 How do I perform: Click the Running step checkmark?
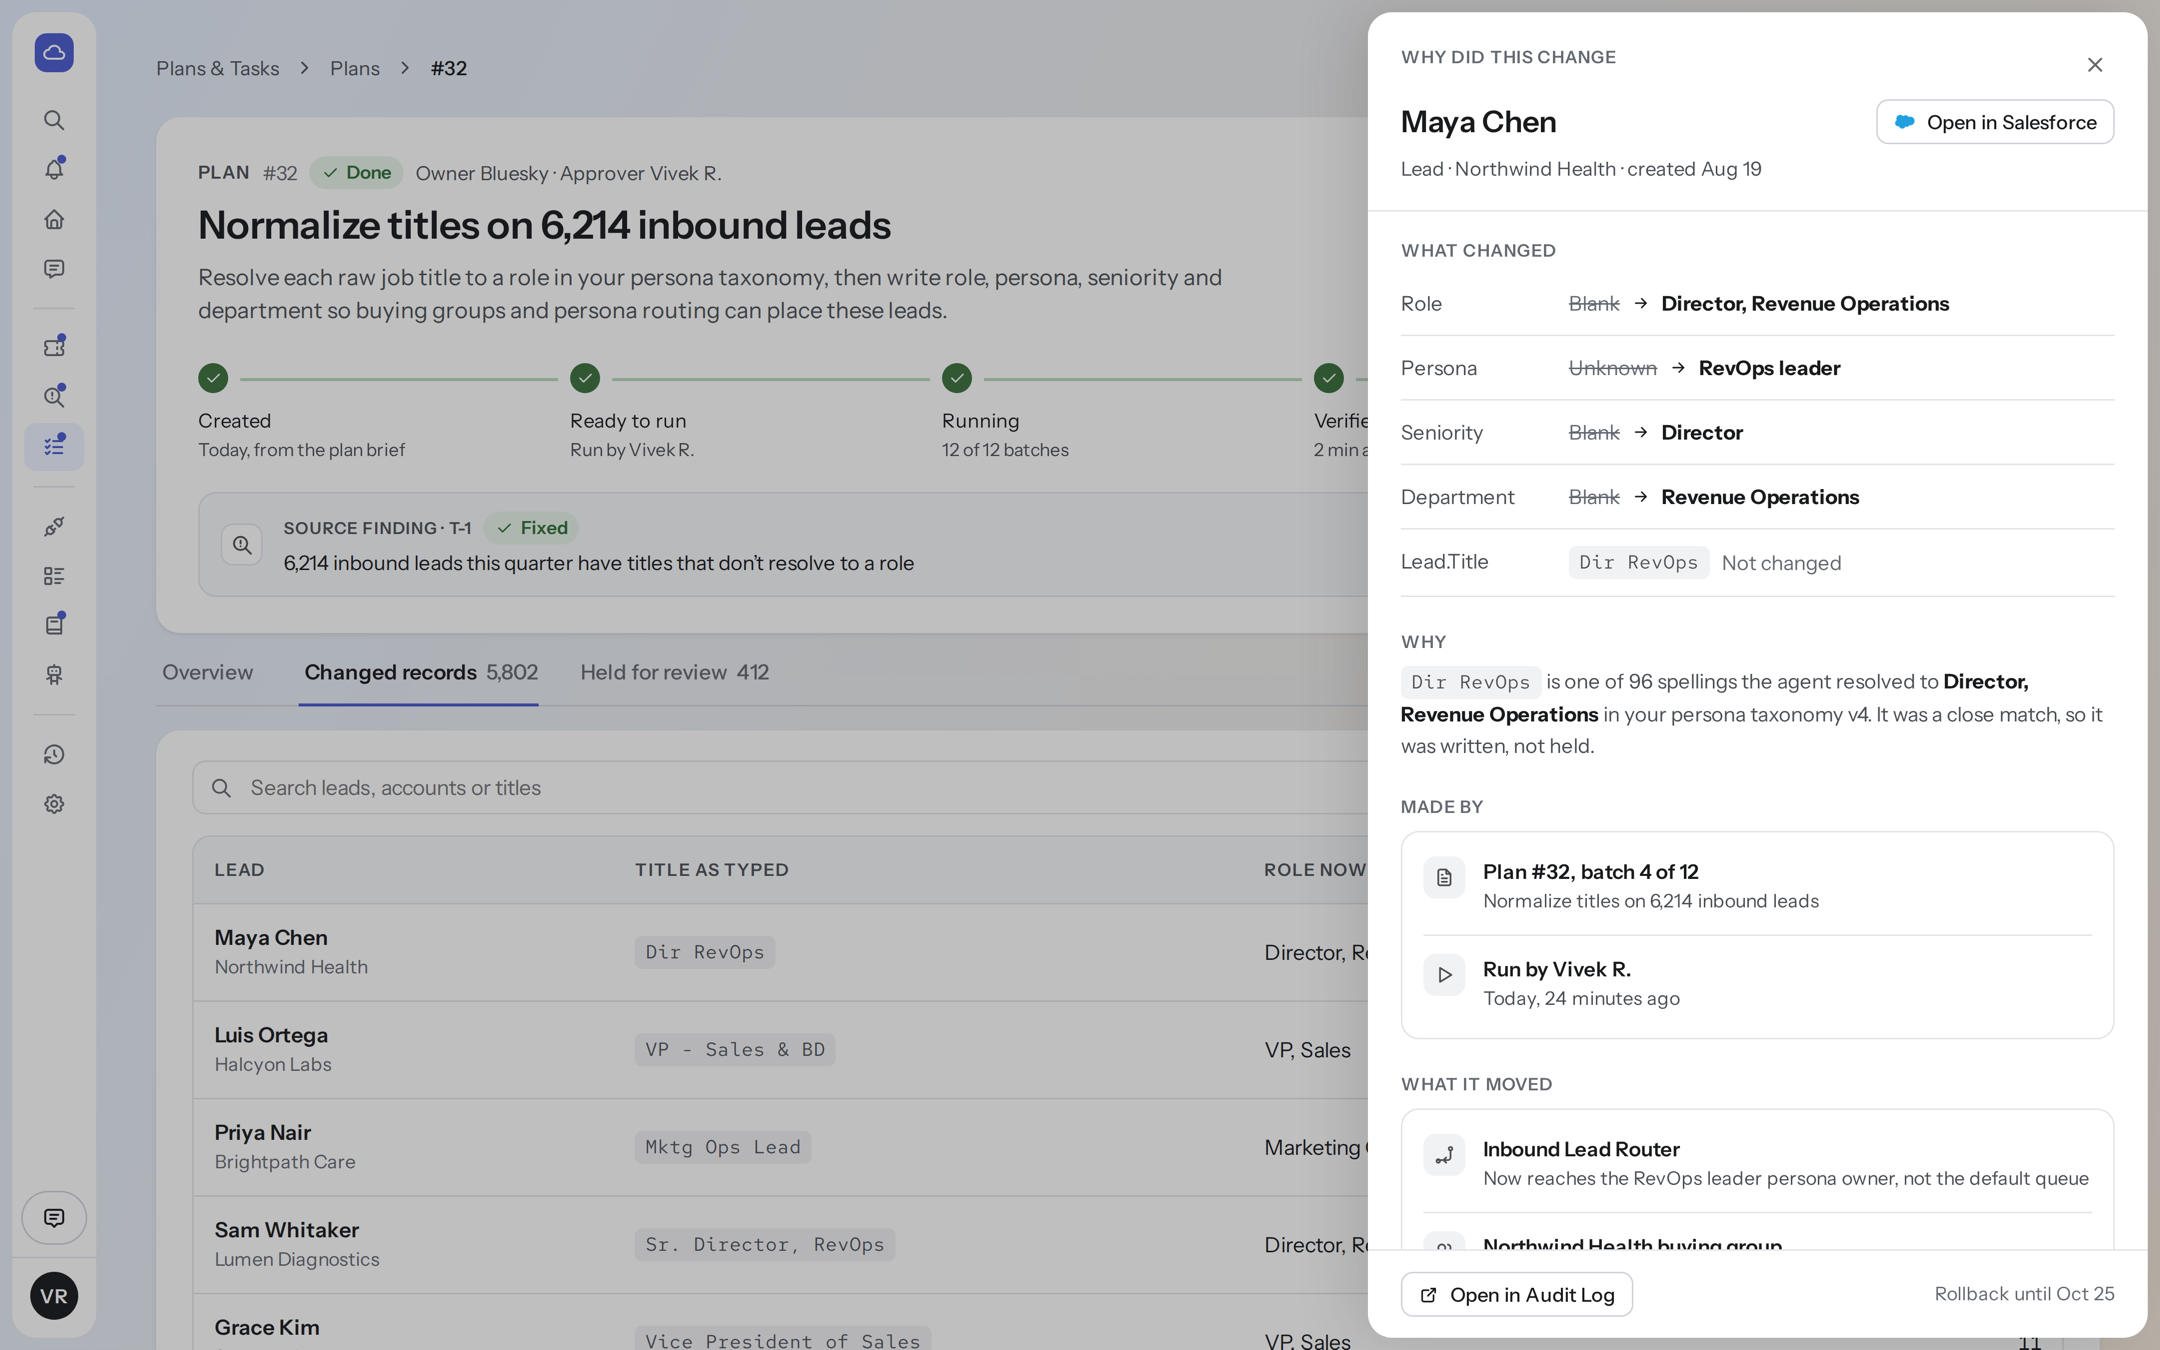click(957, 378)
